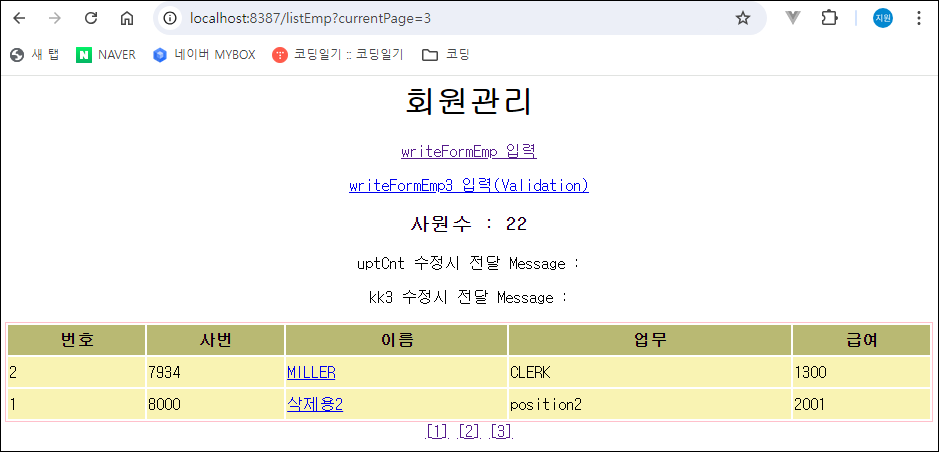Select the CLERK job cell
This screenshot has height=452, width=939.
click(650, 372)
